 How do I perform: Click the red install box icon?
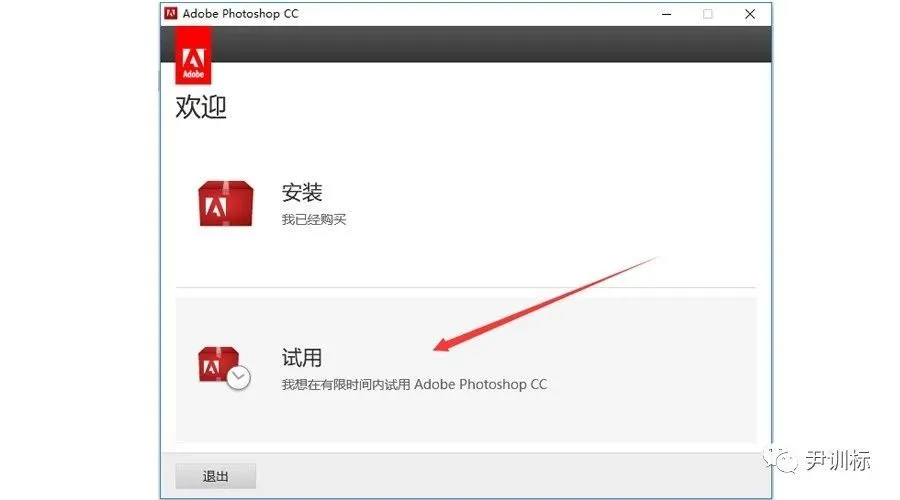(226, 204)
